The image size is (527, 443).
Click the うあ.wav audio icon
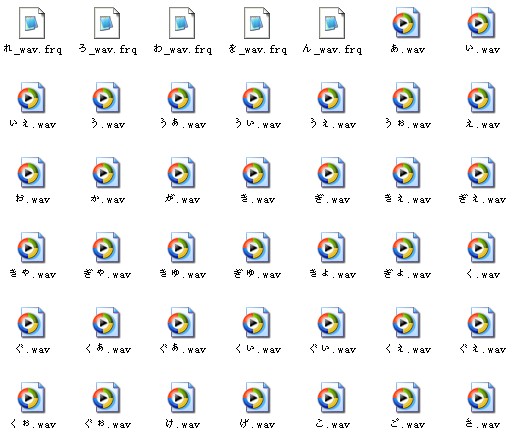click(x=181, y=97)
